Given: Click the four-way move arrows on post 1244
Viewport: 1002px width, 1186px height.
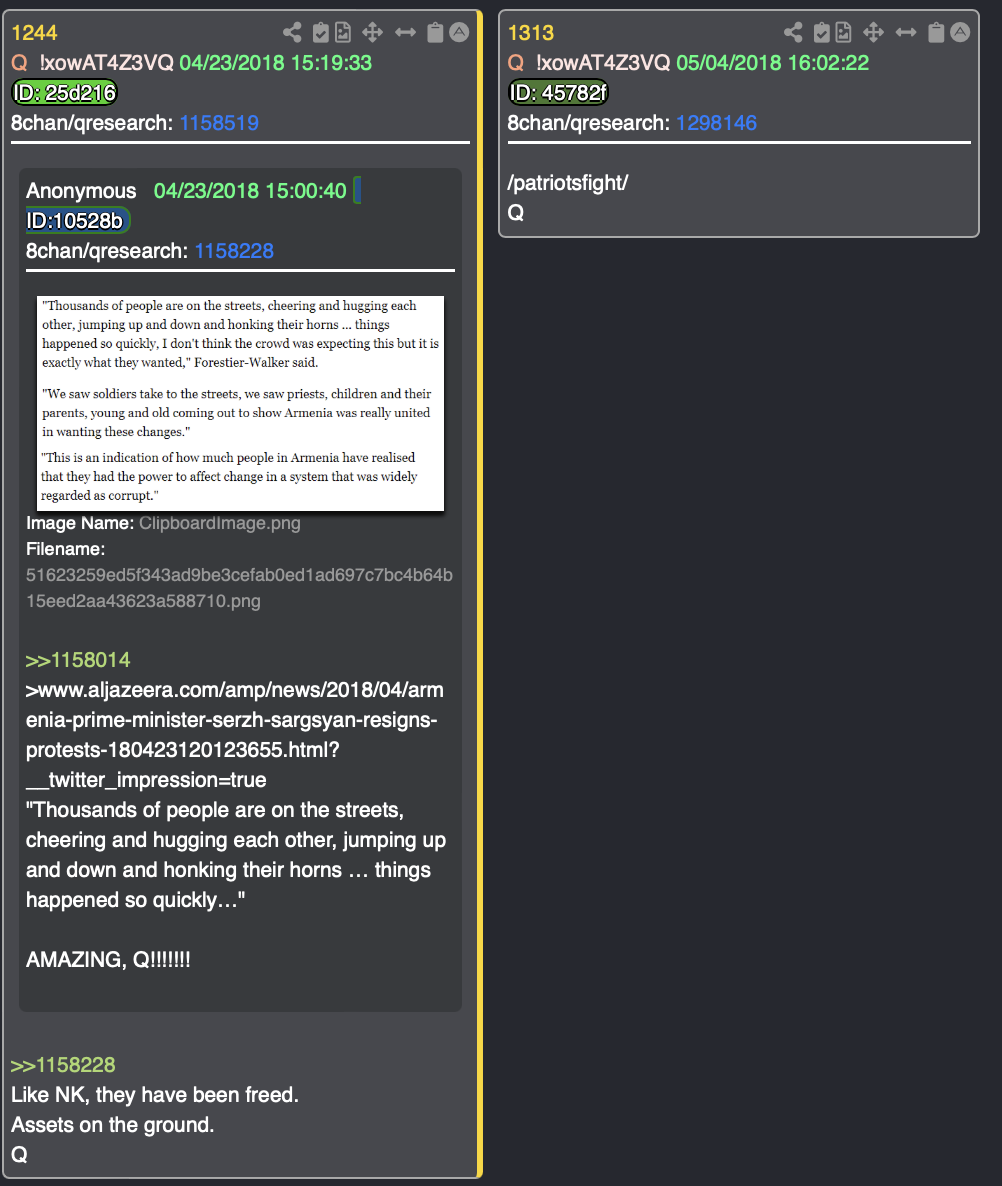Looking at the screenshot, I should [x=372, y=33].
